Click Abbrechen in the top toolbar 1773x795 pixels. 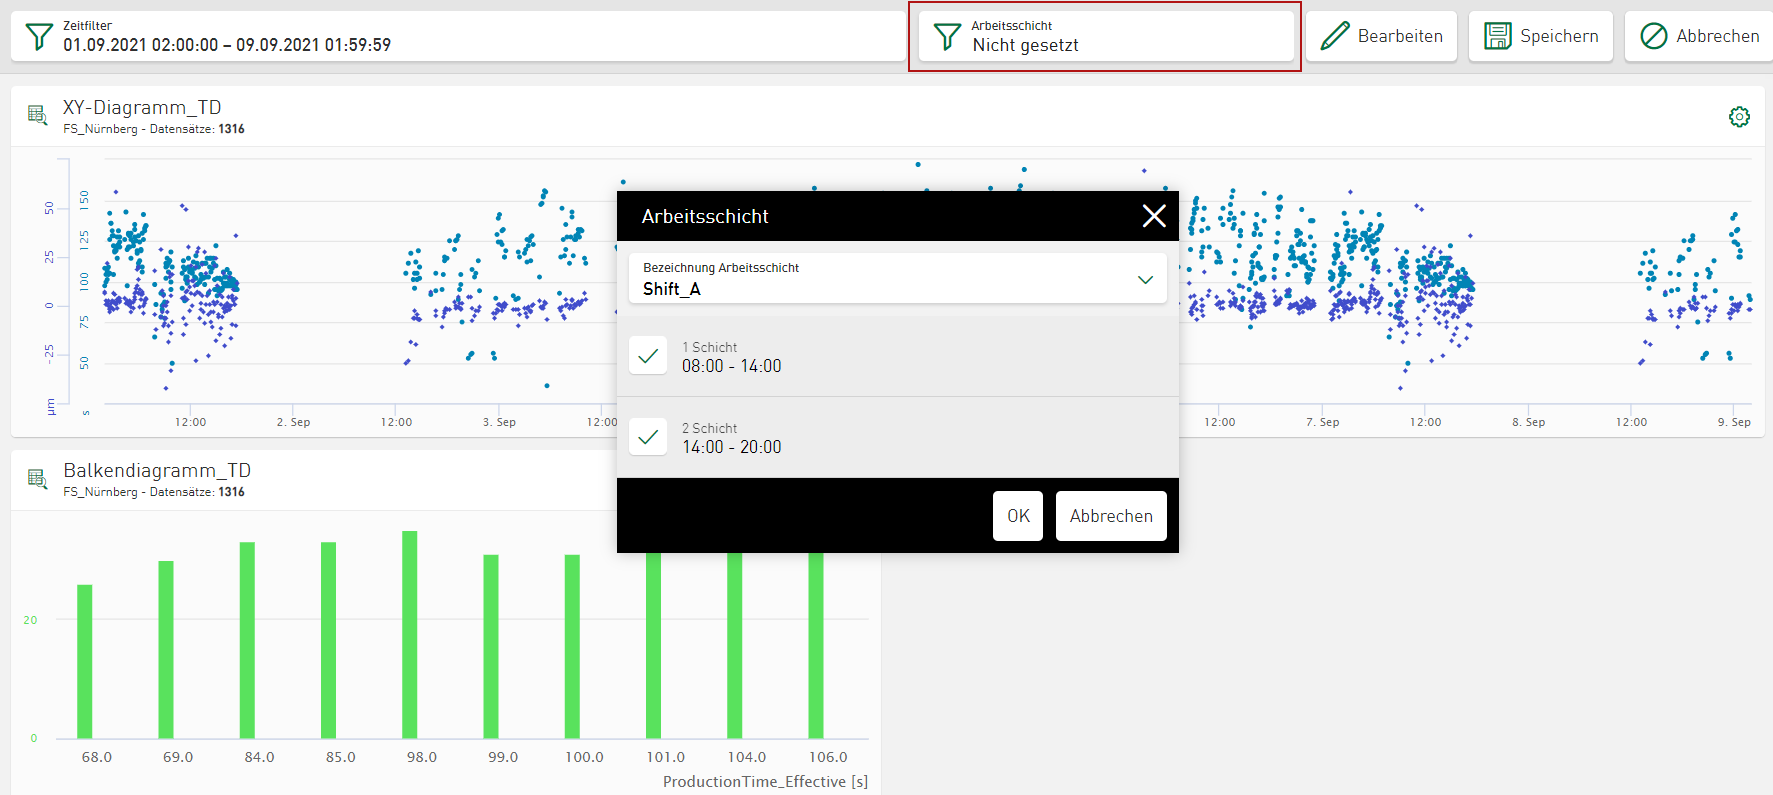click(x=1700, y=36)
